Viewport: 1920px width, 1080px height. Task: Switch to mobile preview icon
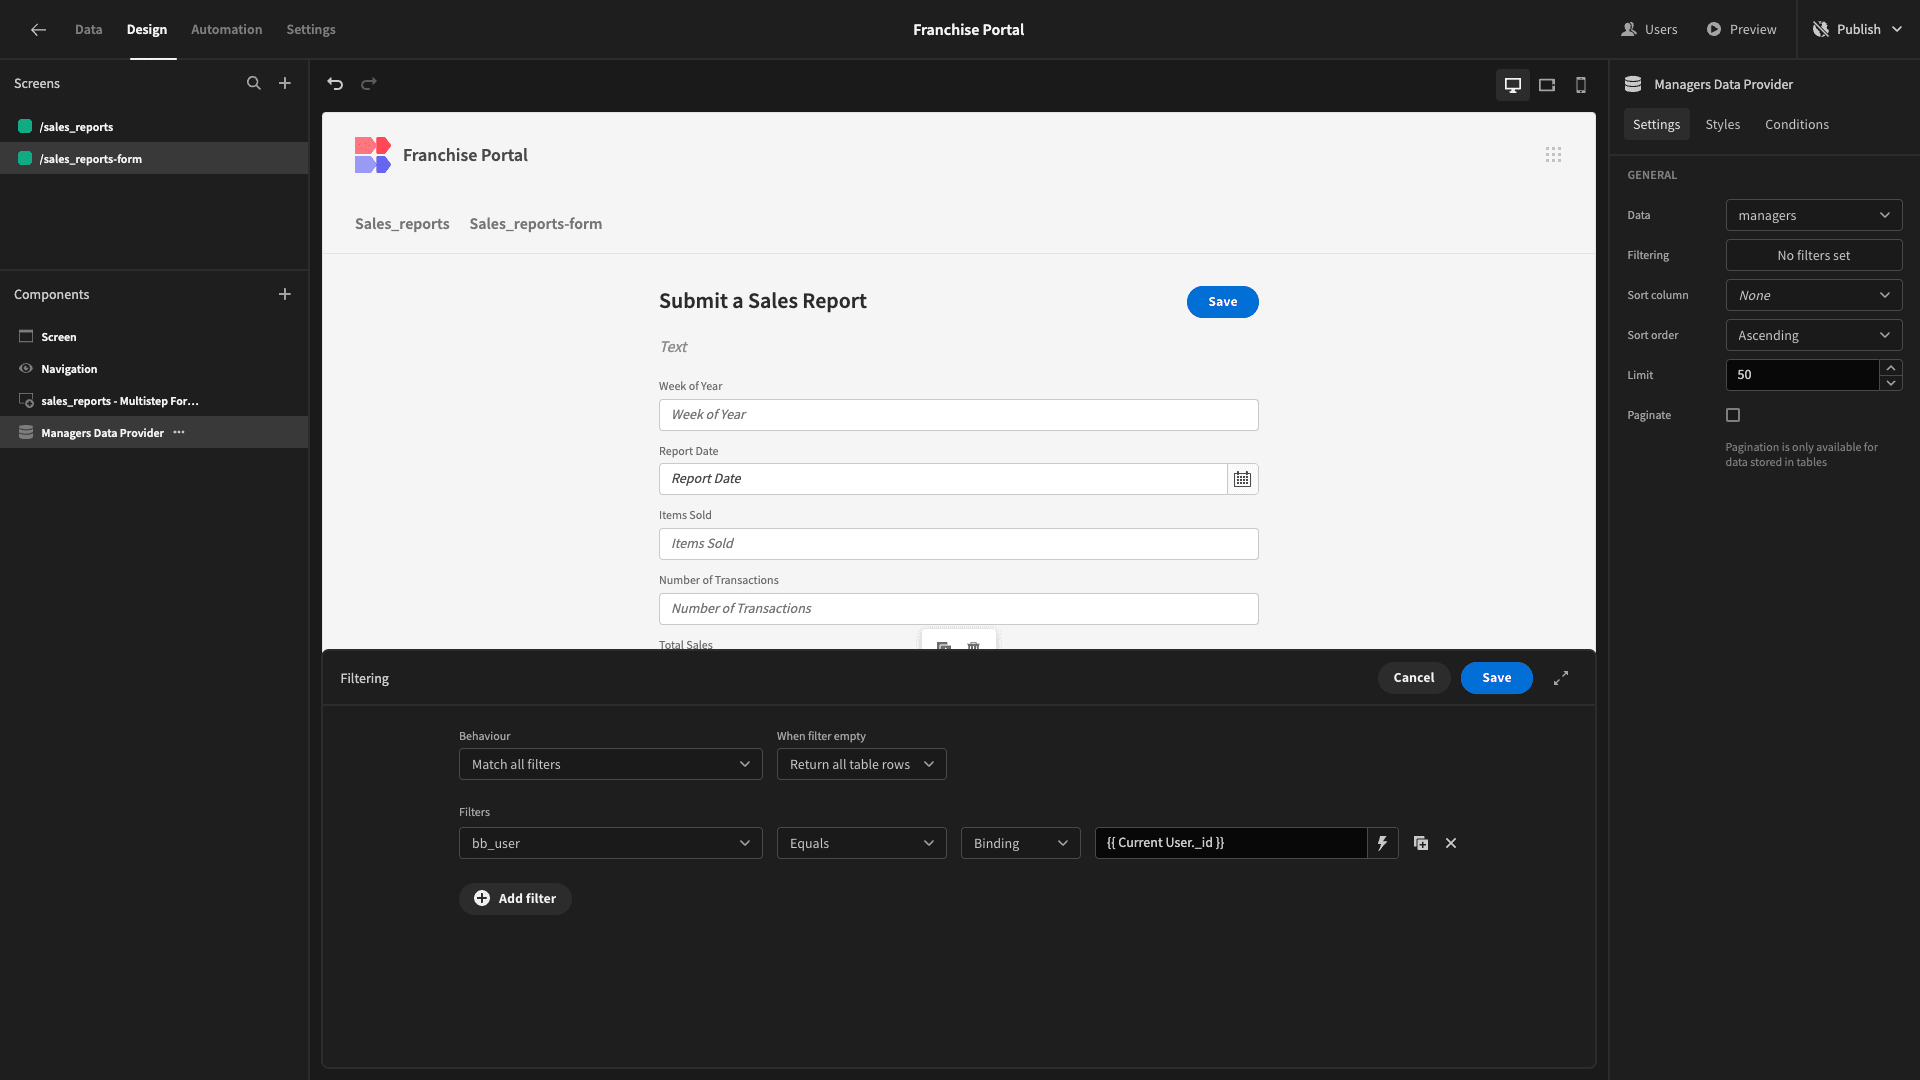point(1581,85)
